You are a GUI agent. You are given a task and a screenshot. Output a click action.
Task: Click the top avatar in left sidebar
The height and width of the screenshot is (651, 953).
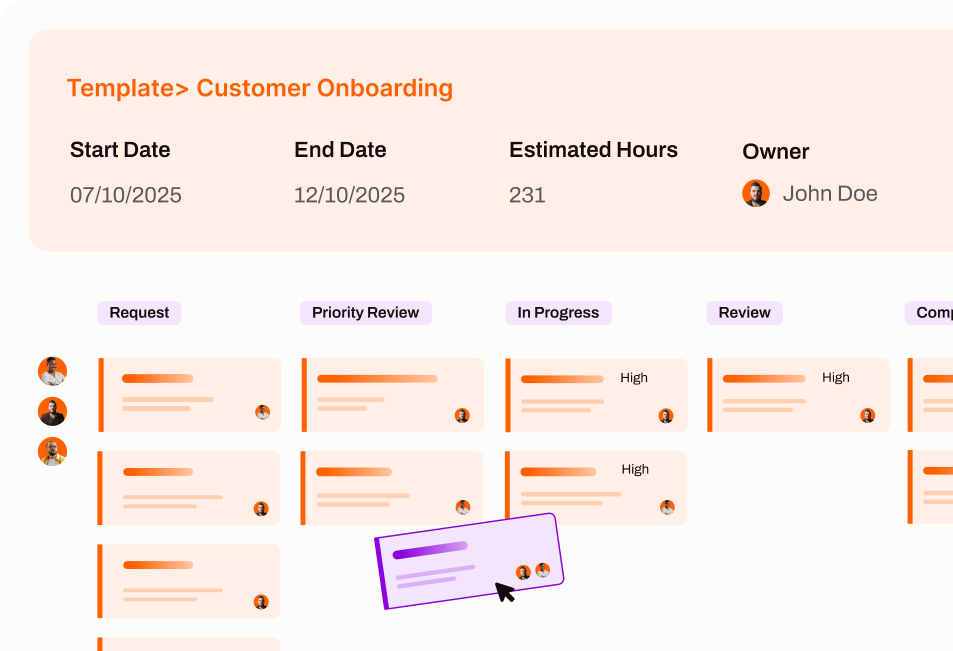[52, 371]
